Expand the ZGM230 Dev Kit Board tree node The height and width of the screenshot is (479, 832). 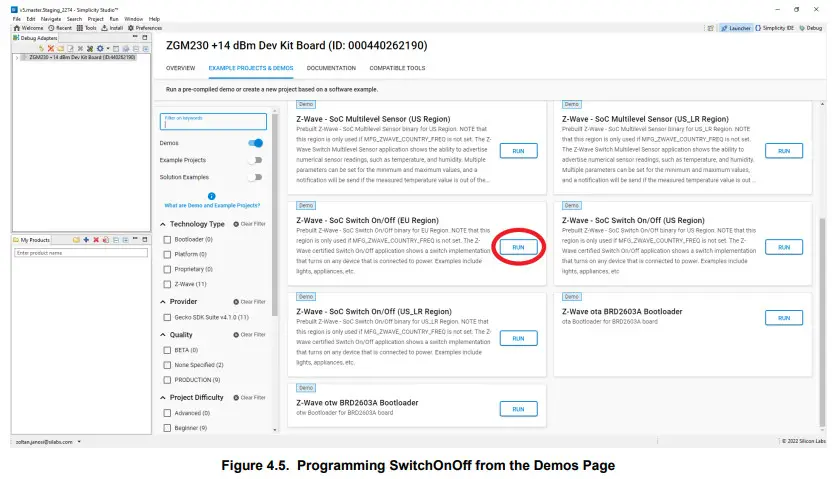pyautogui.click(x=16, y=57)
